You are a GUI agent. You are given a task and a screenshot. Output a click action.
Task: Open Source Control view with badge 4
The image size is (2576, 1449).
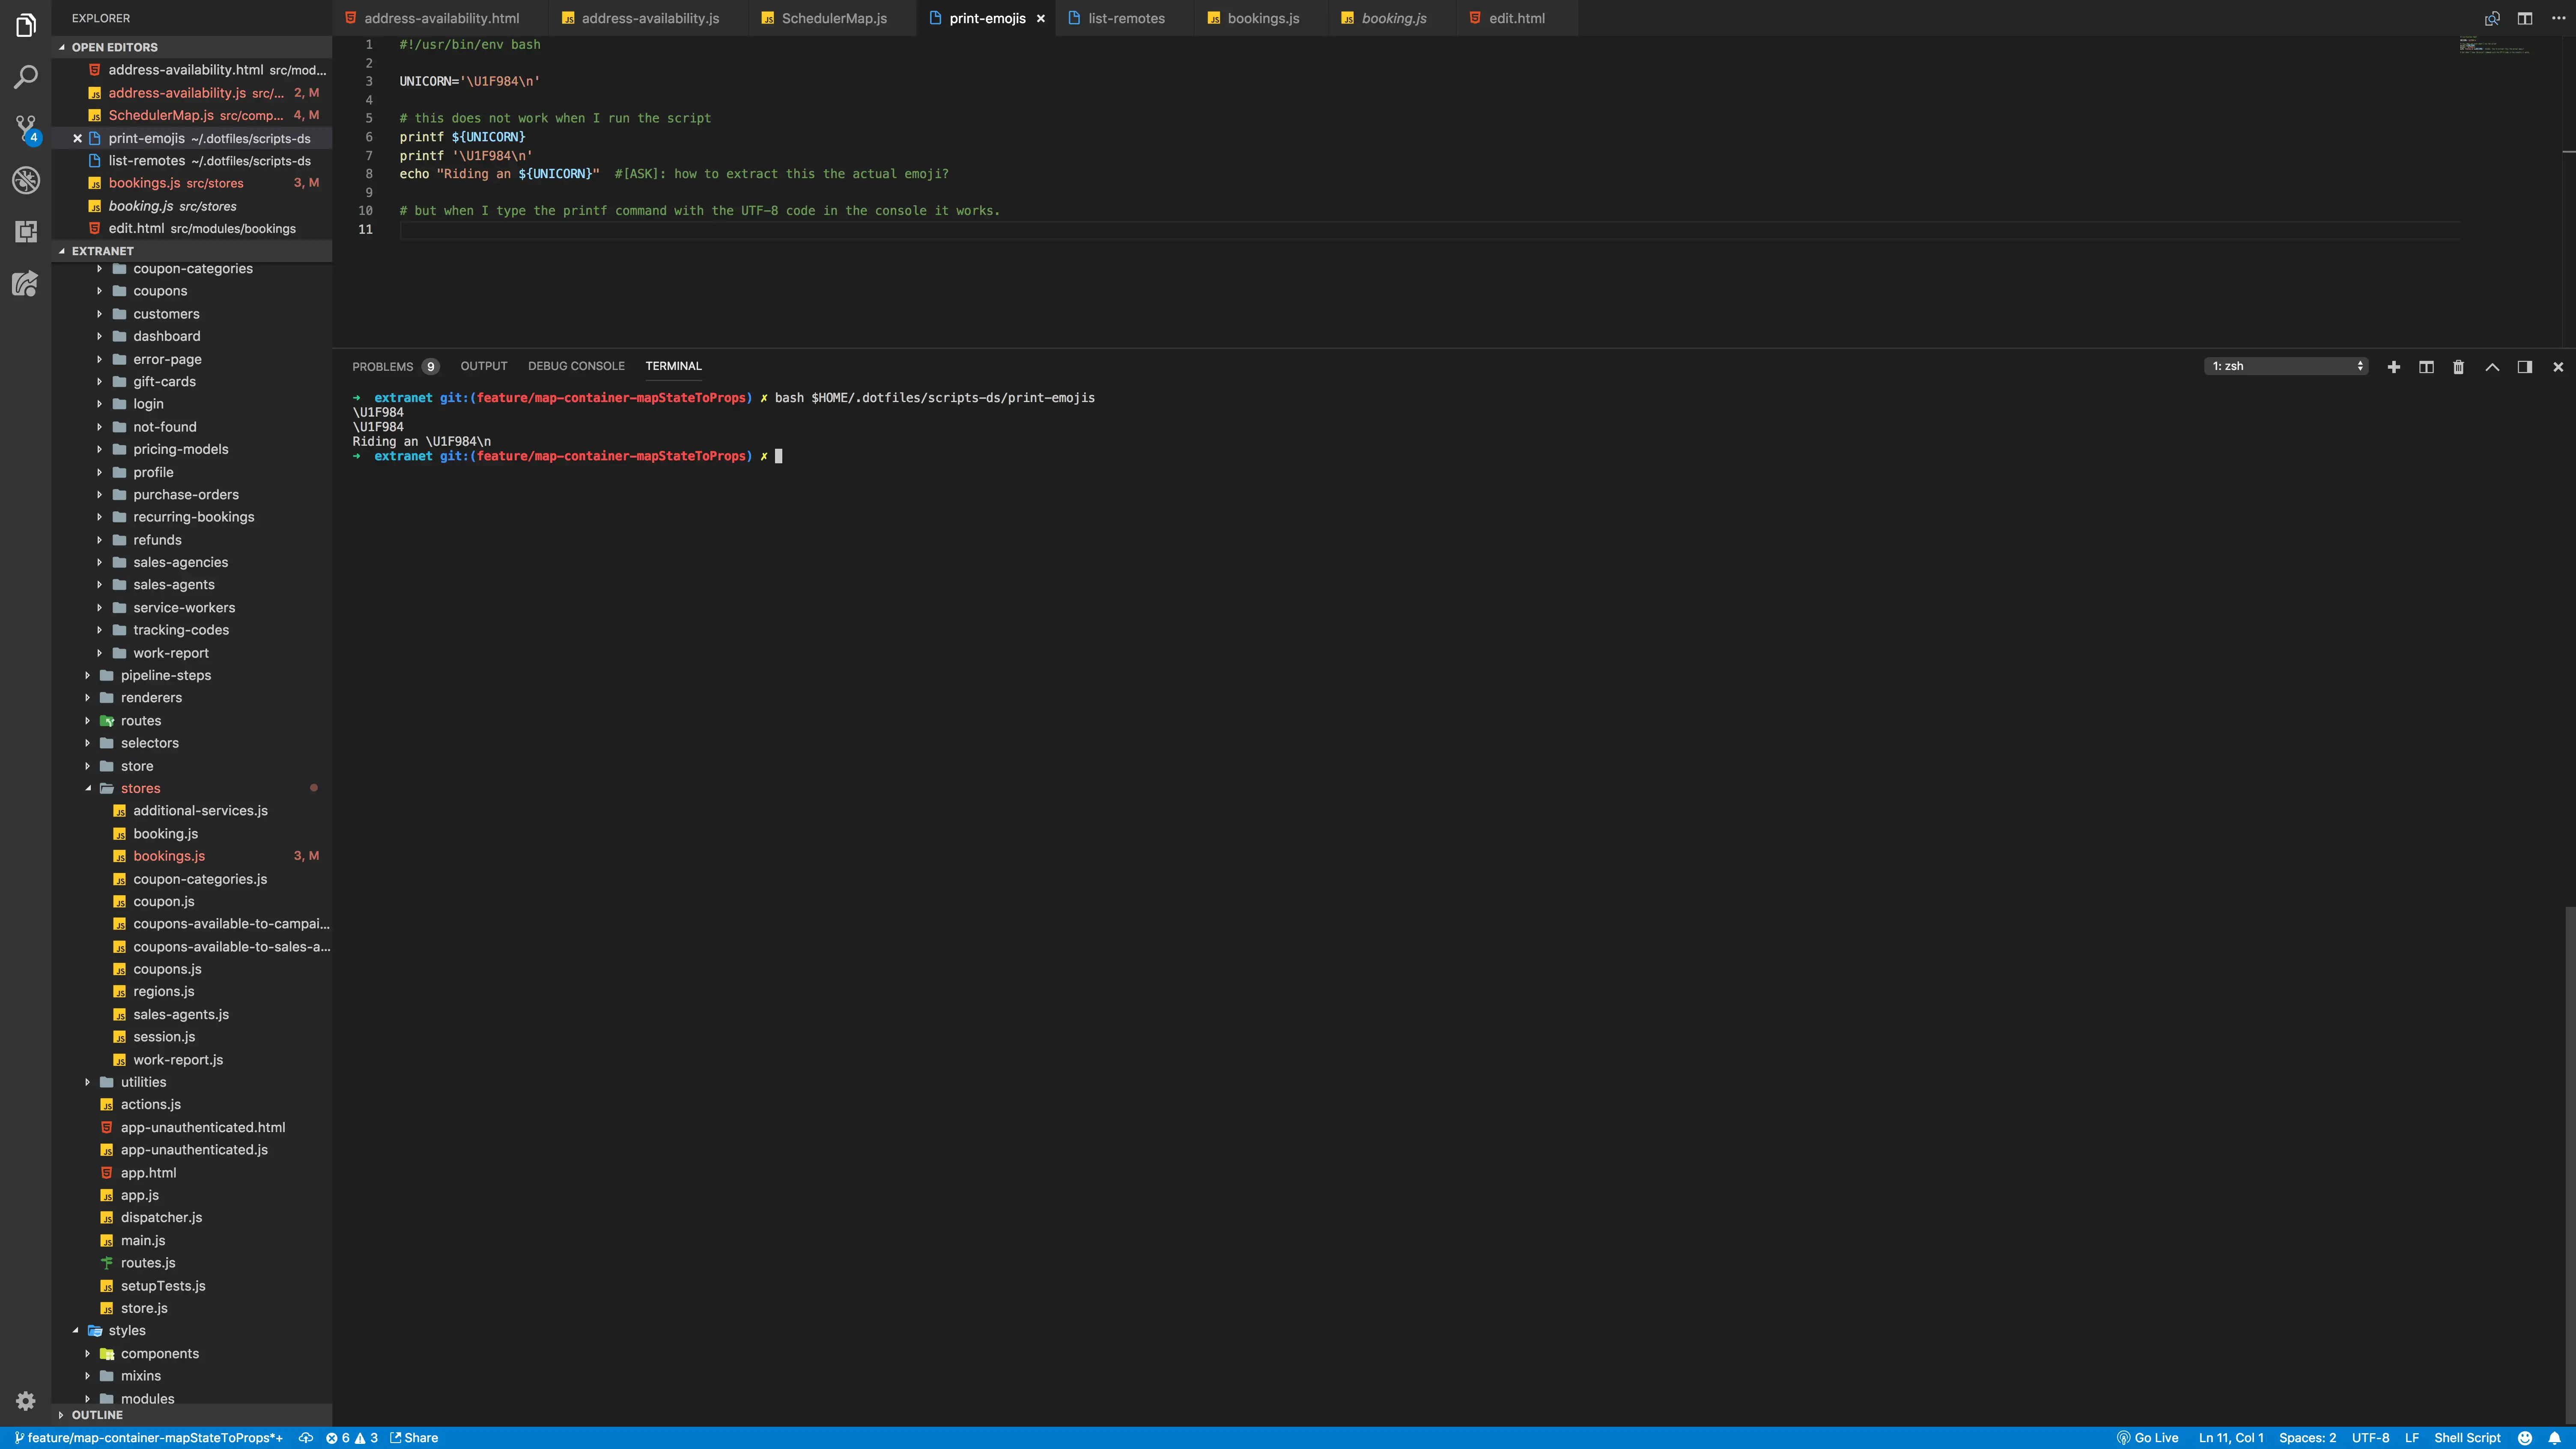click(26, 129)
